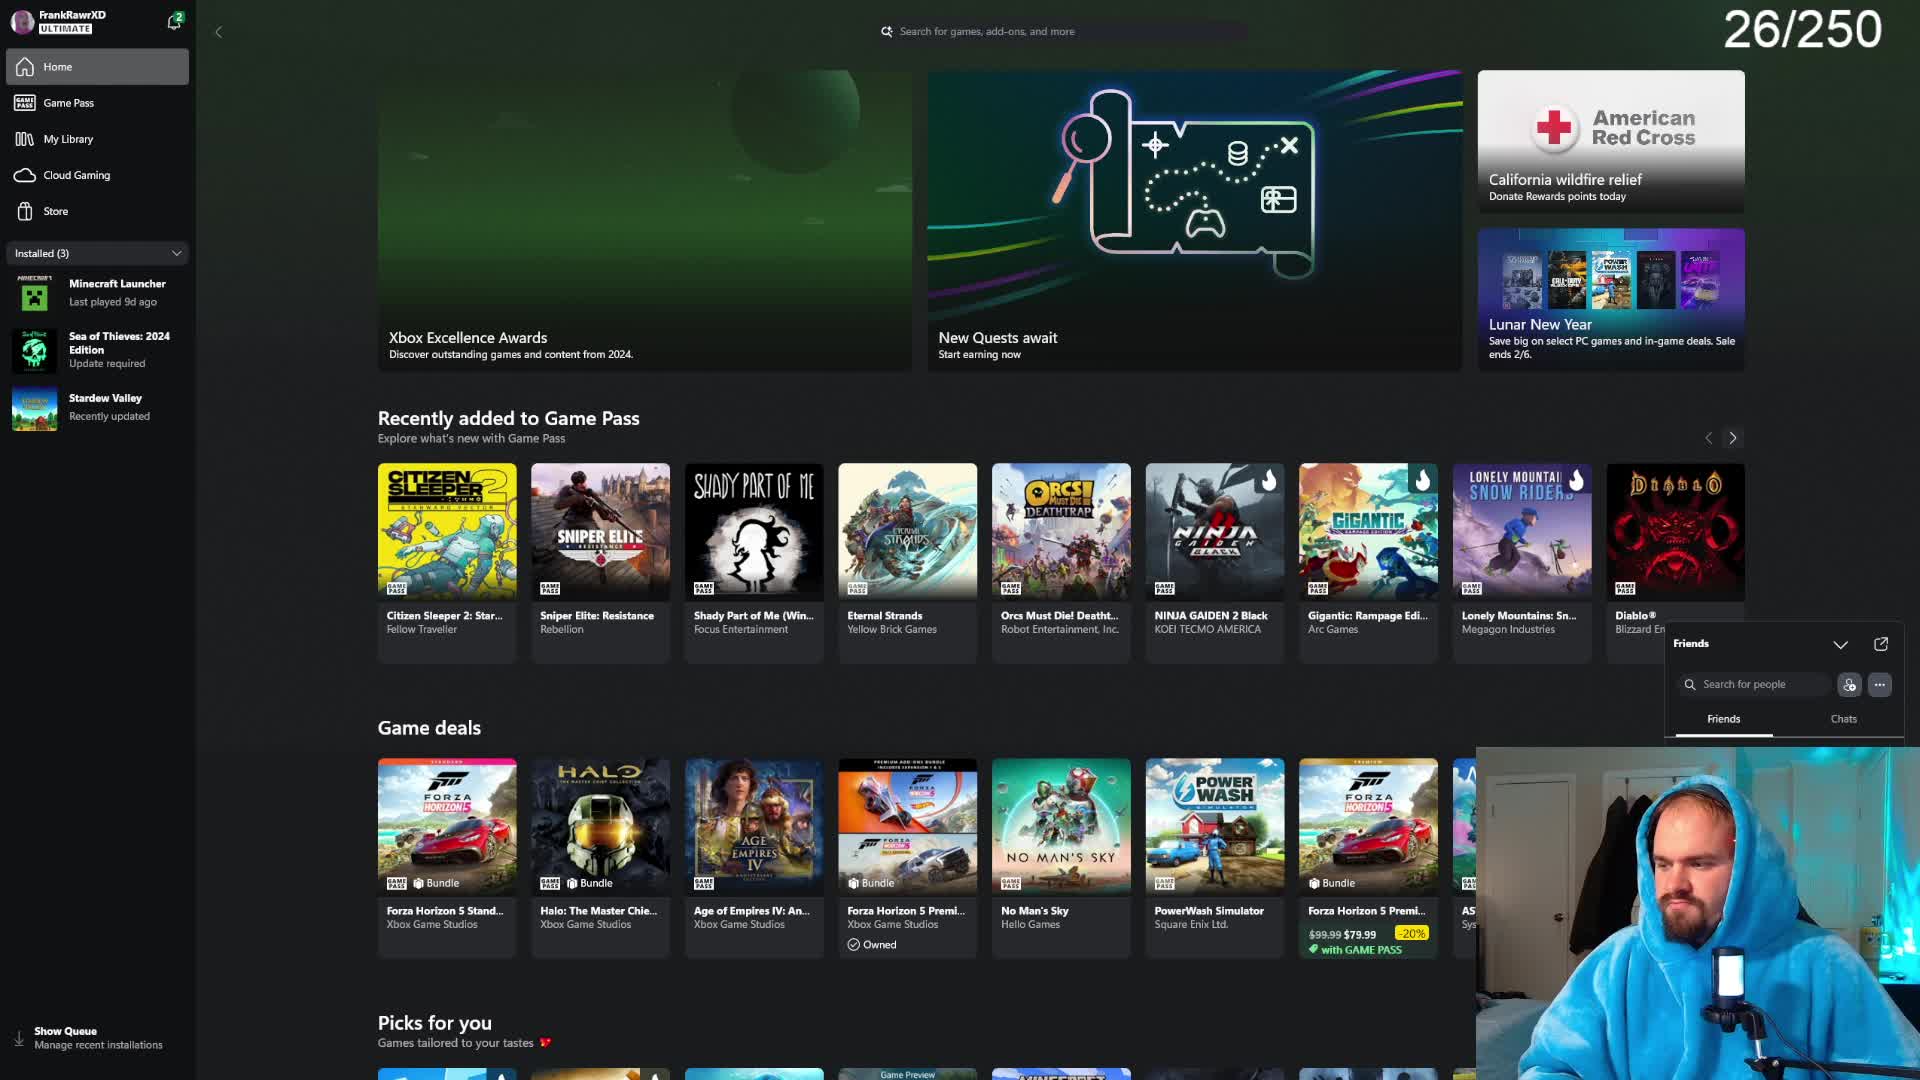Click the add friend icon
Viewport: 1920px width, 1080px height.
coord(1849,685)
